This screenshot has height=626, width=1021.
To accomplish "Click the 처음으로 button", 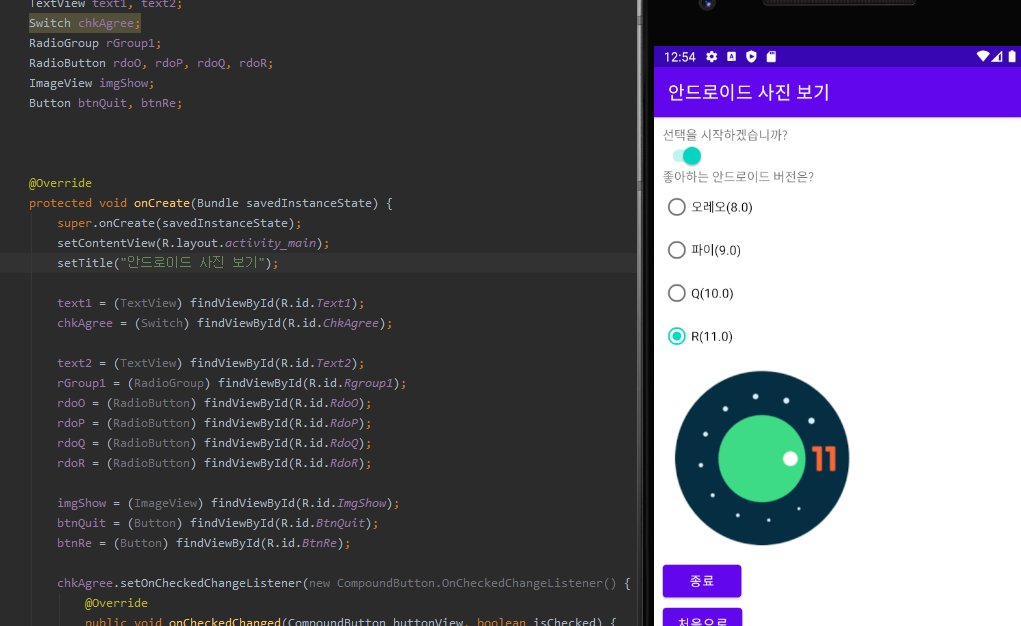I will click(x=702, y=618).
